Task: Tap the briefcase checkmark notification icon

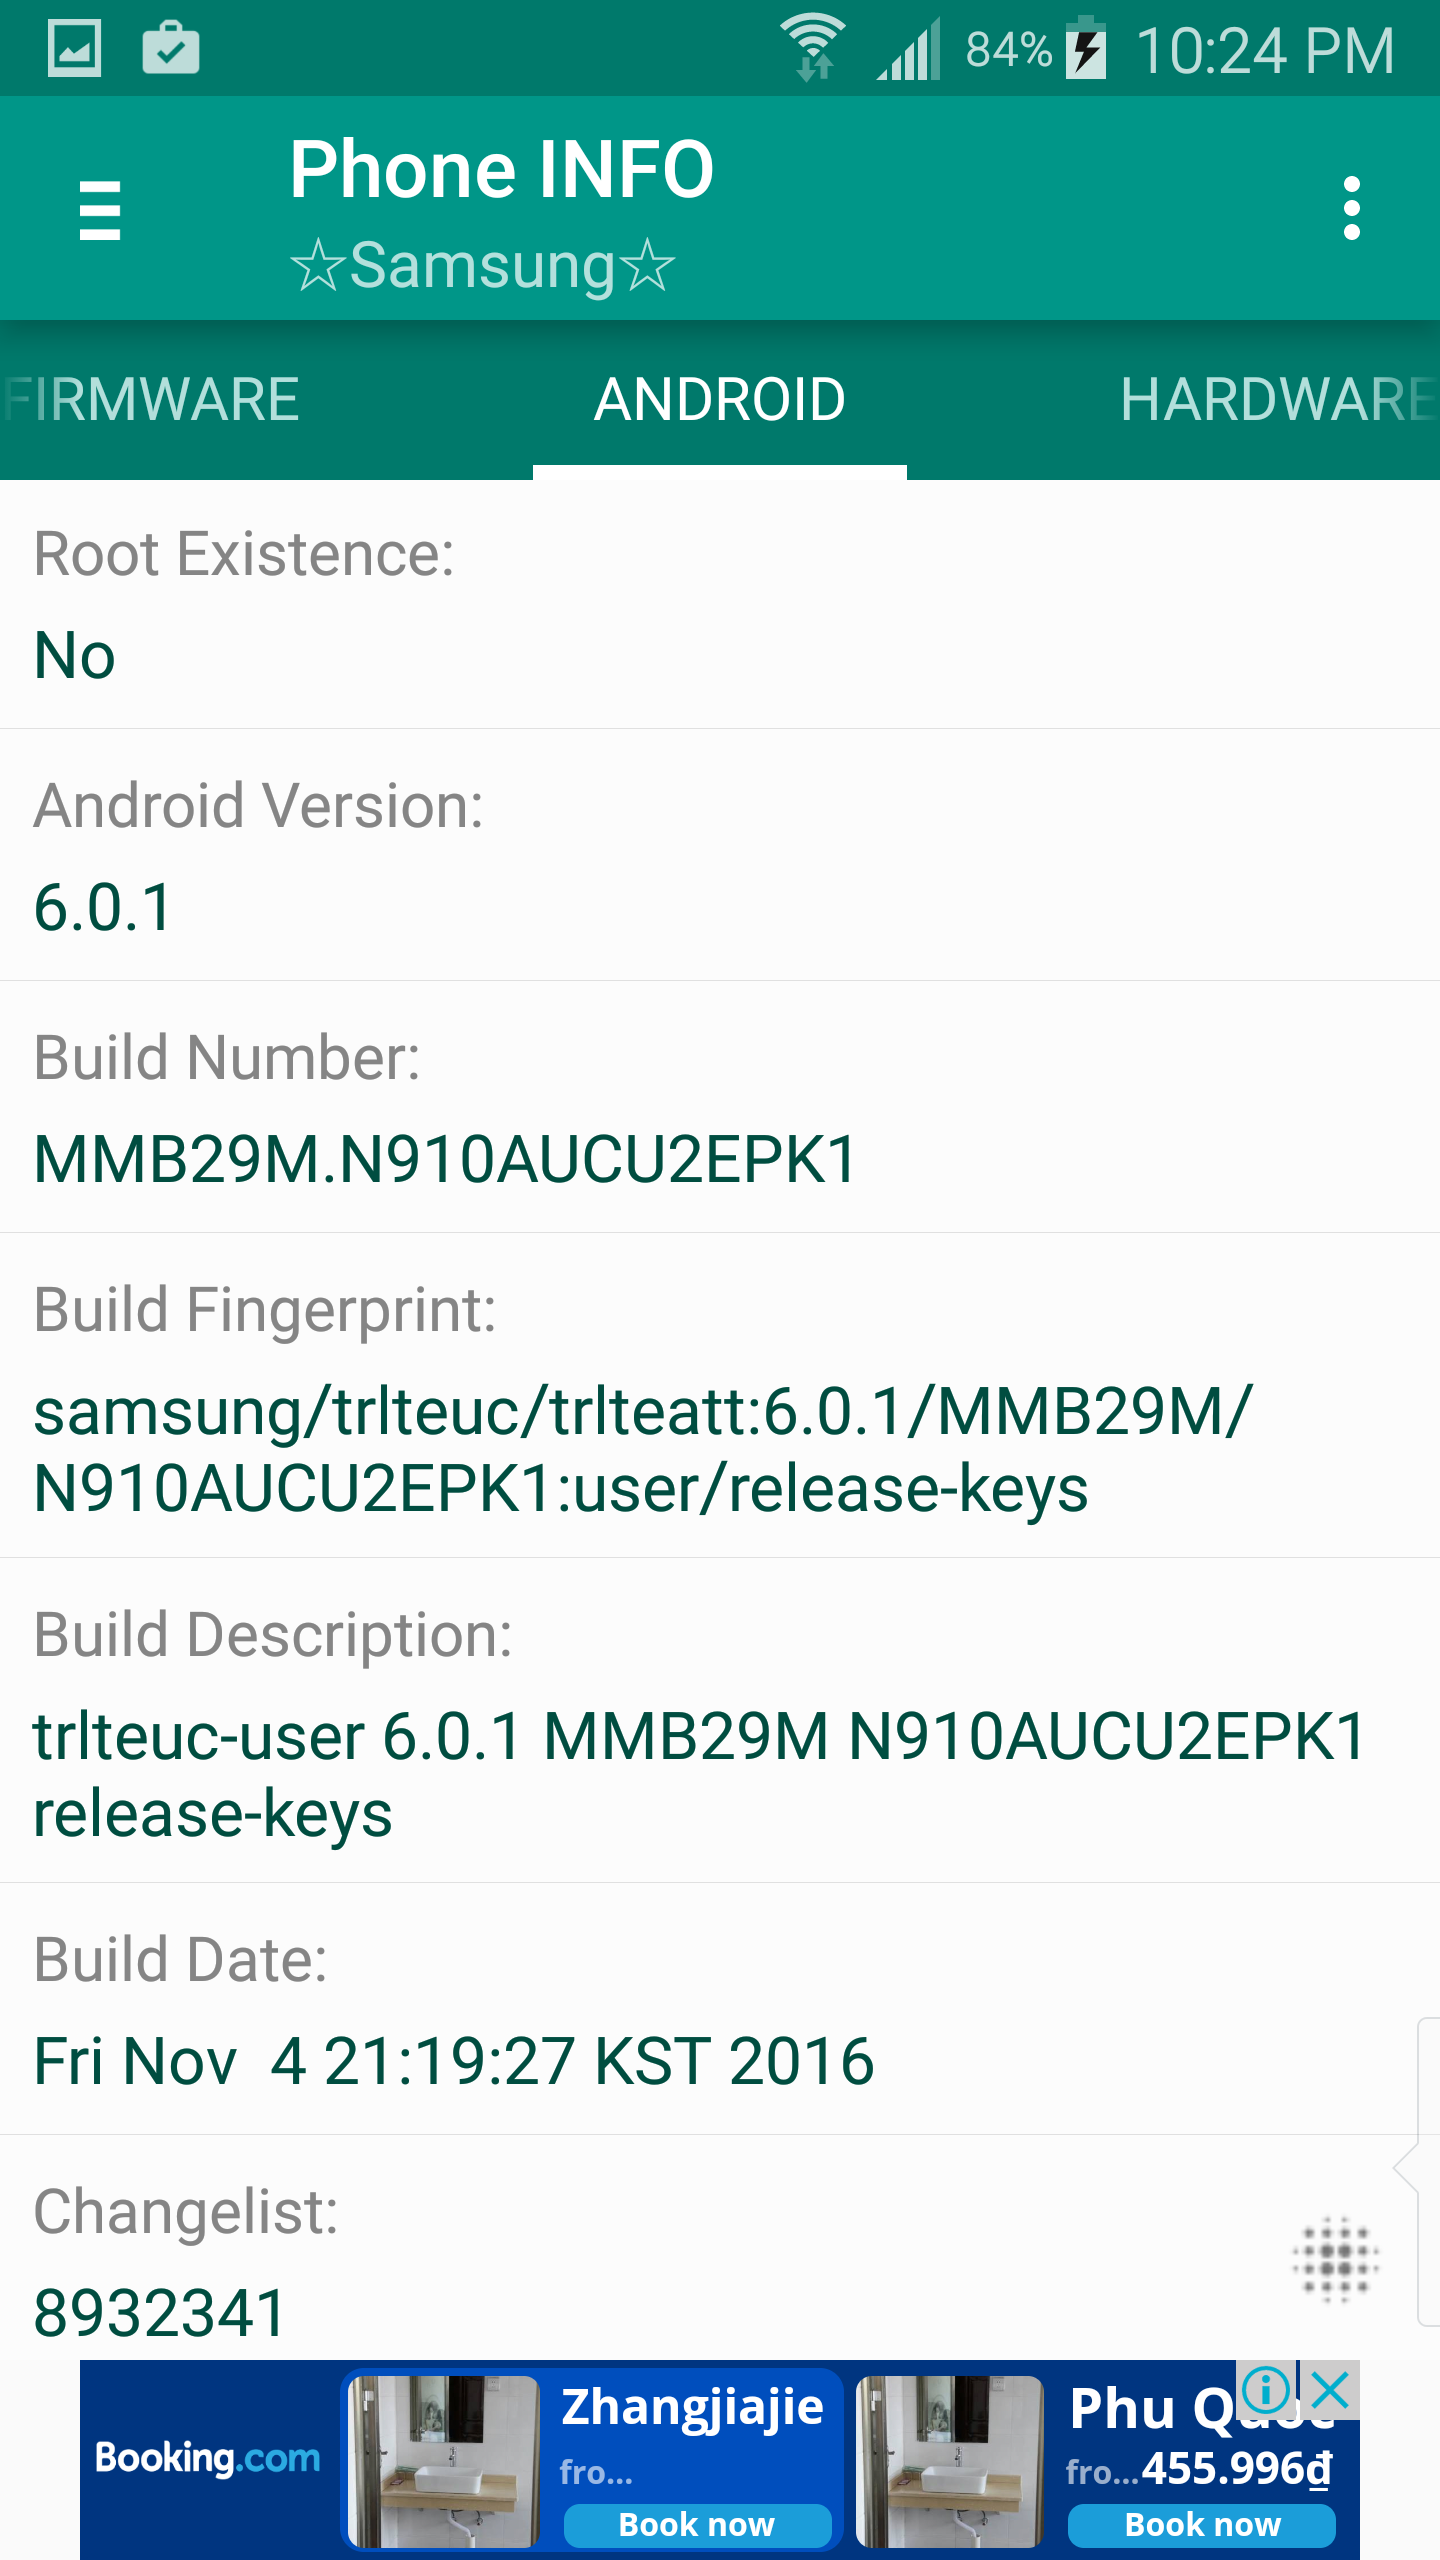Action: click(171, 48)
